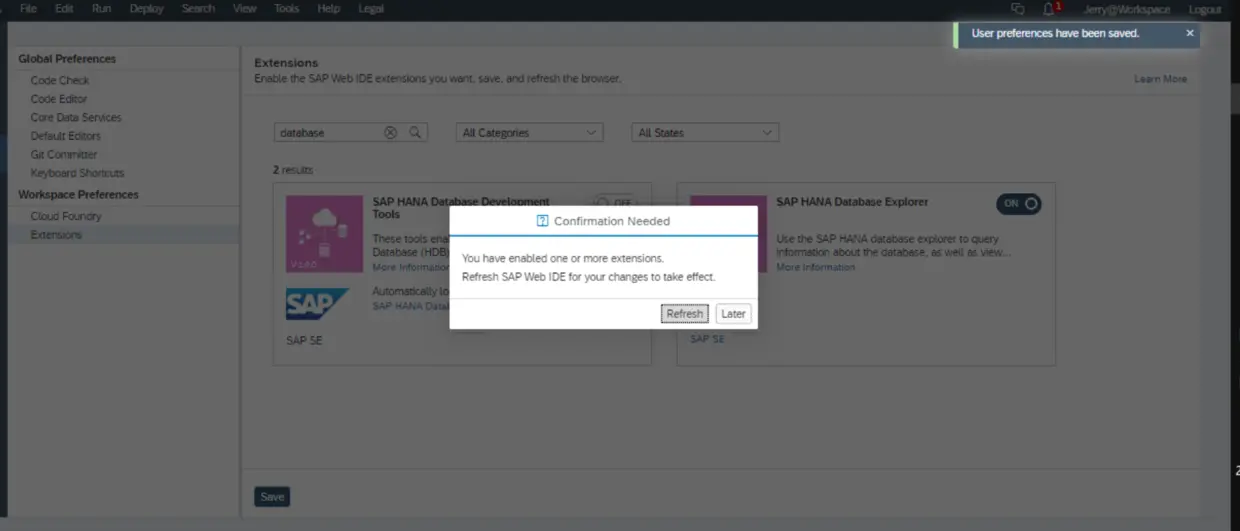1240x531 pixels.
Task: Open the chat feedback icon in the header
Action: click(x=1018, y=8)
